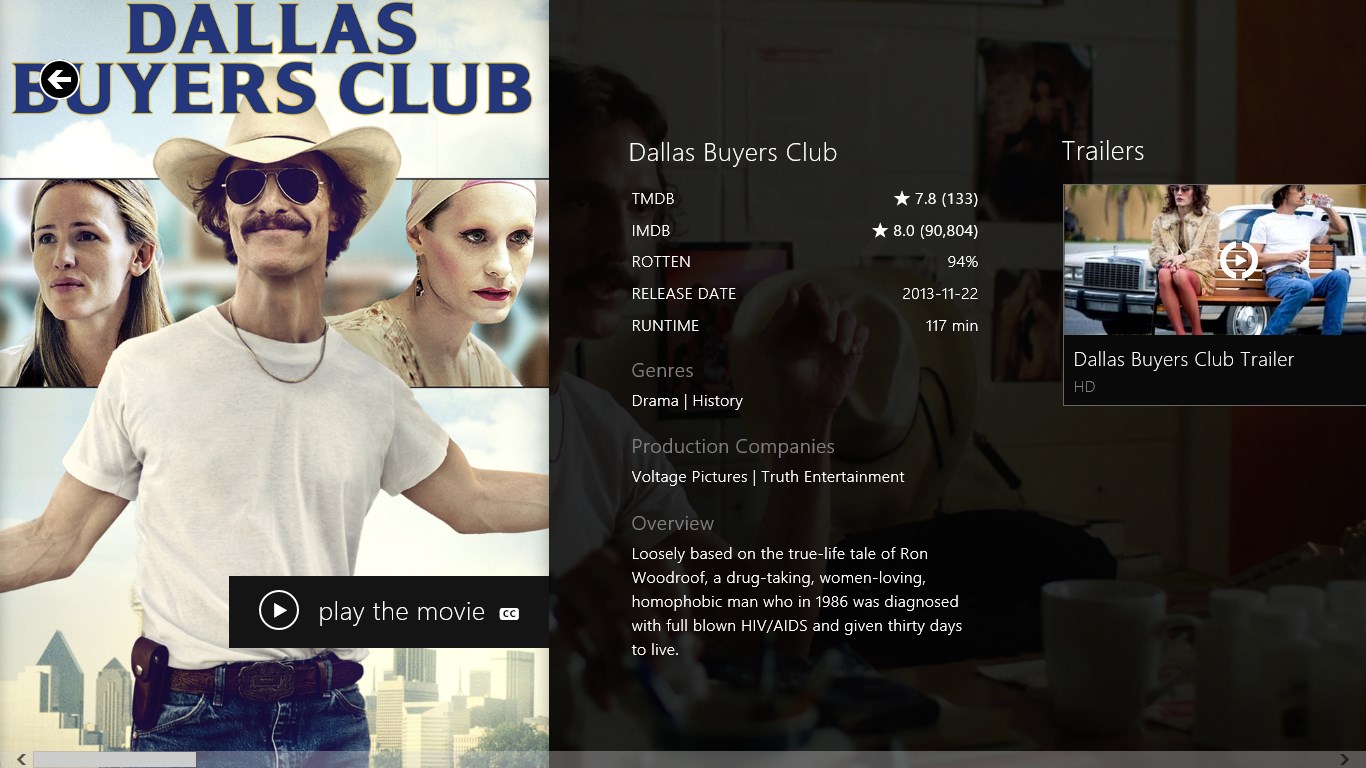Go back using the circled arrow icon
Screen dimensions: 1366x768
point(60,79)
